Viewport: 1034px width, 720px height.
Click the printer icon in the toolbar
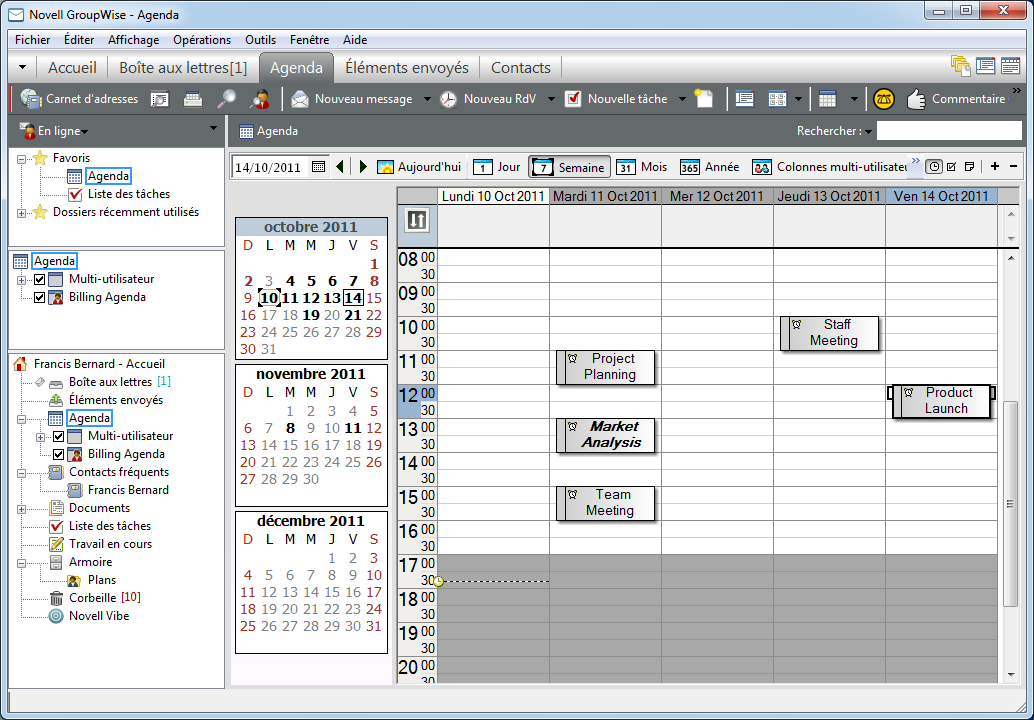192,99
